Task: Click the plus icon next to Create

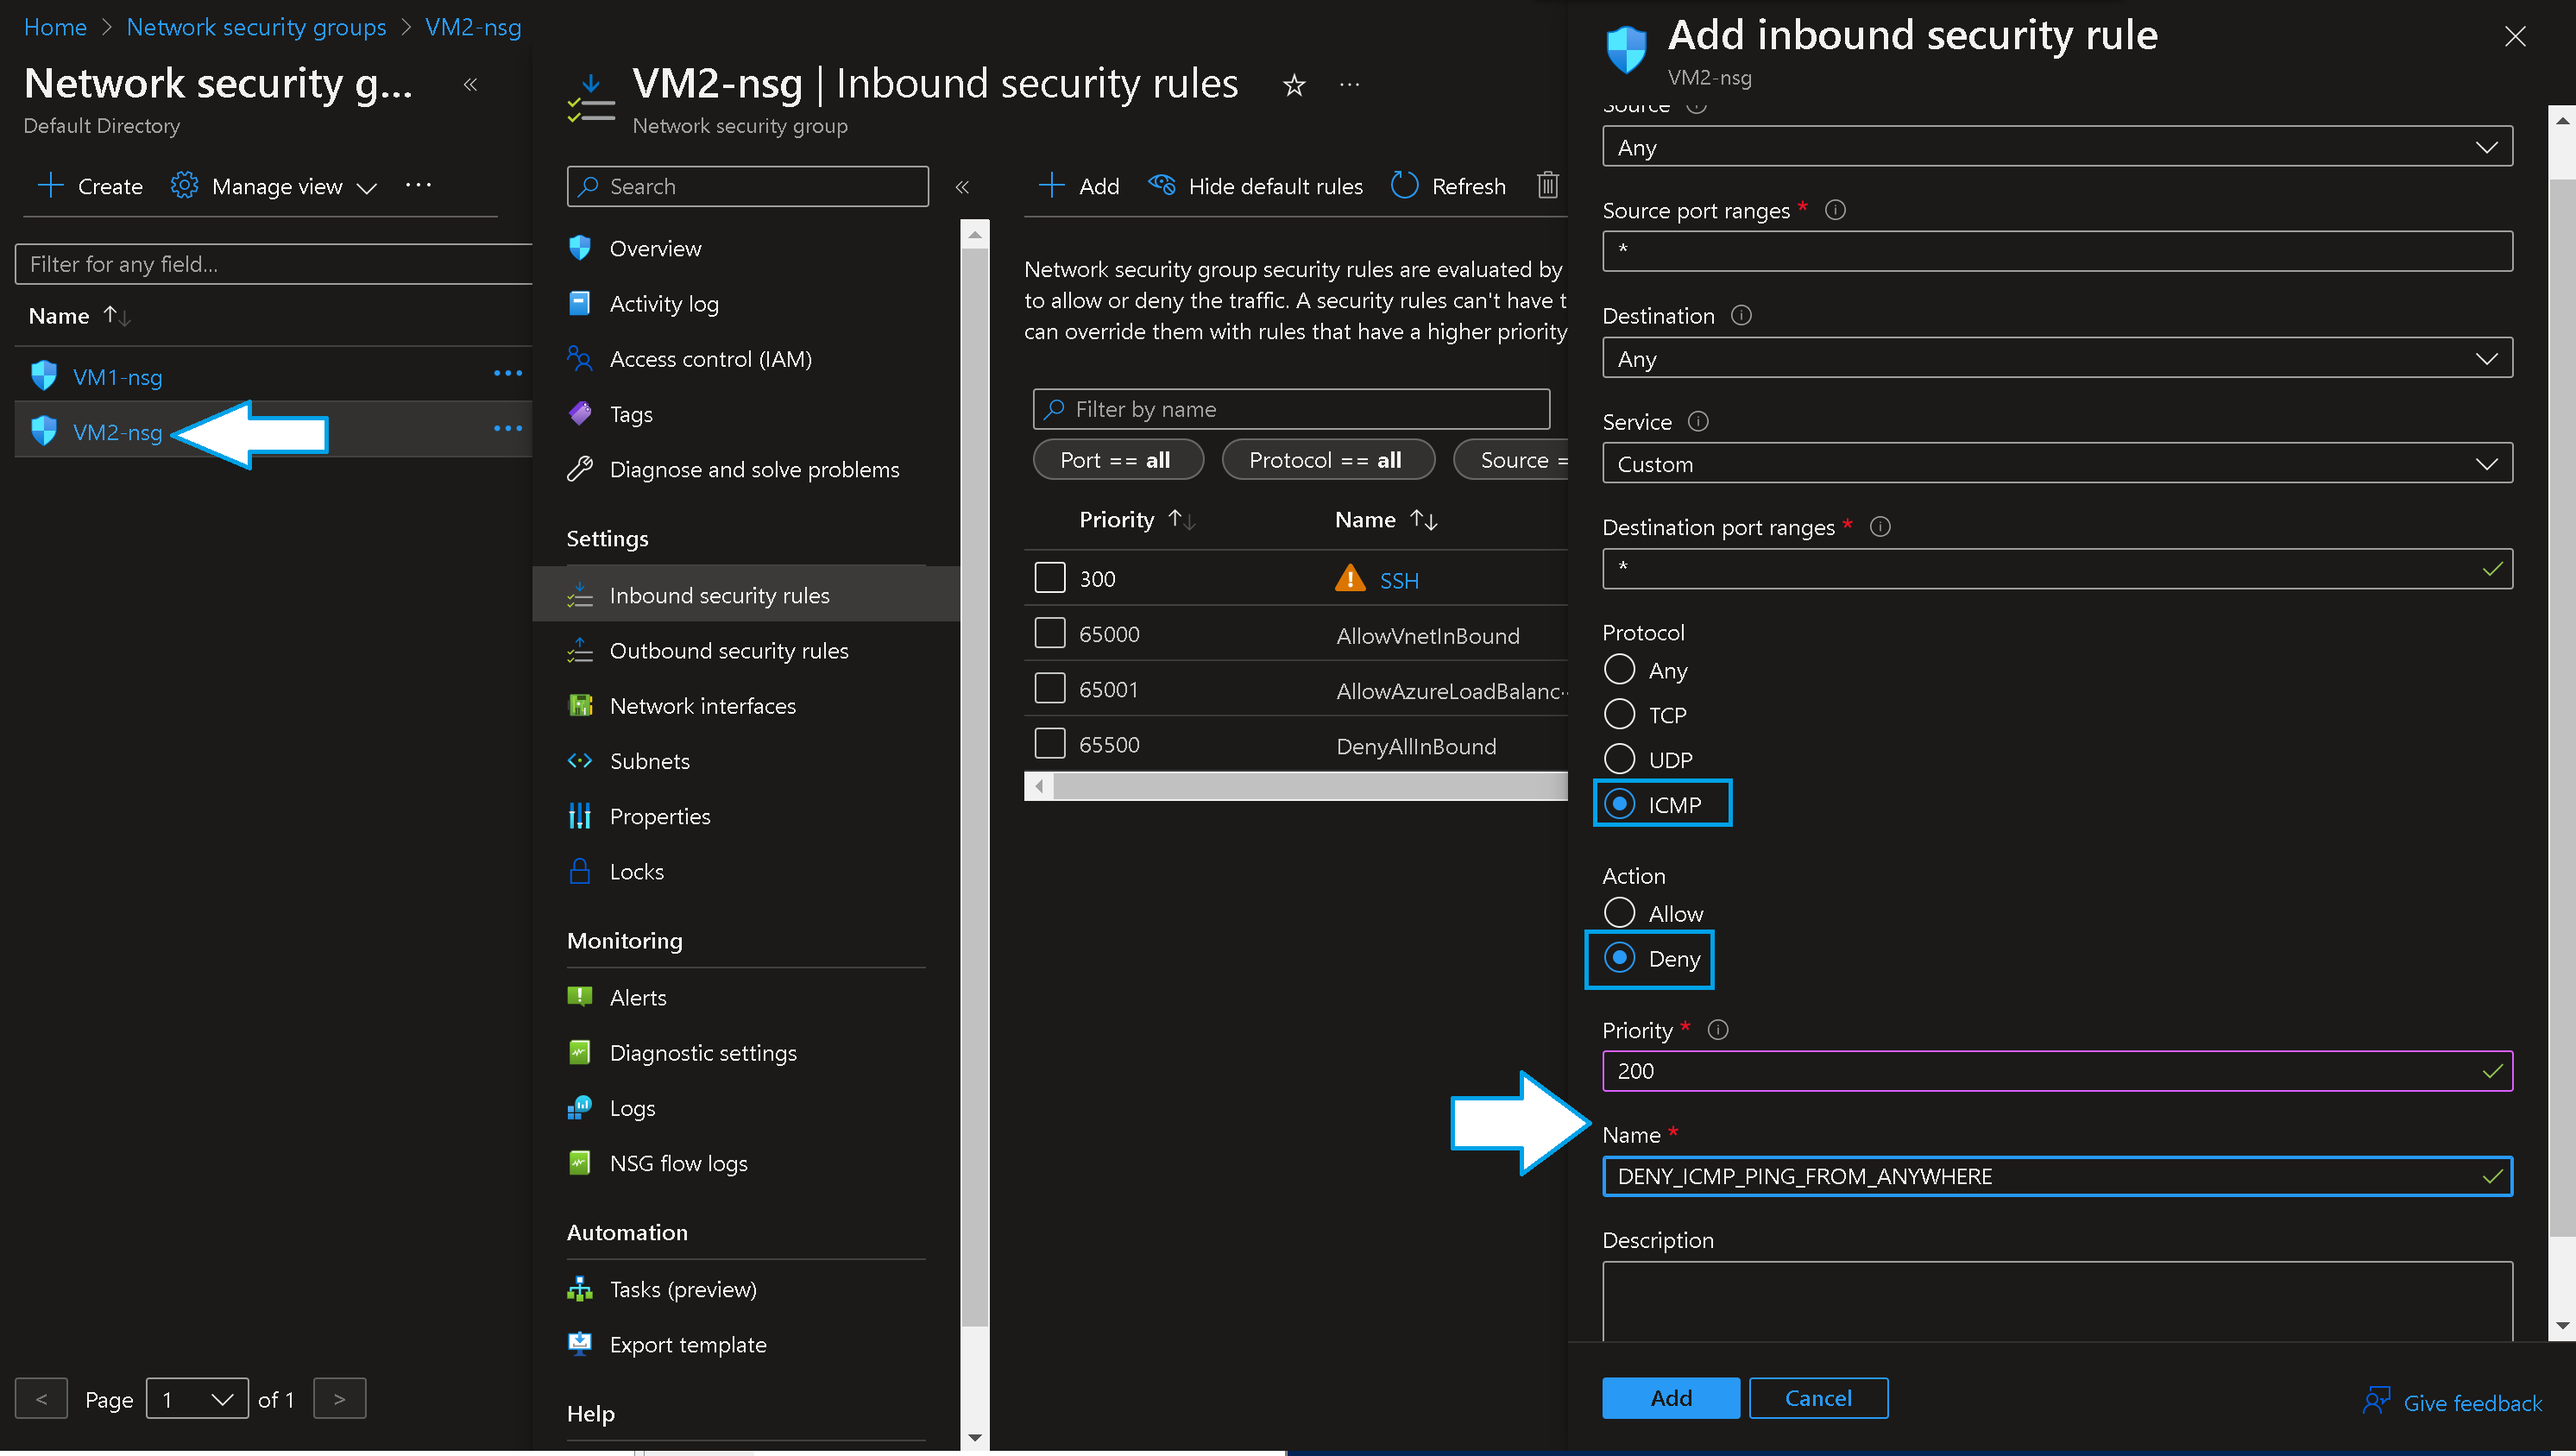Action: pos(50,186)
